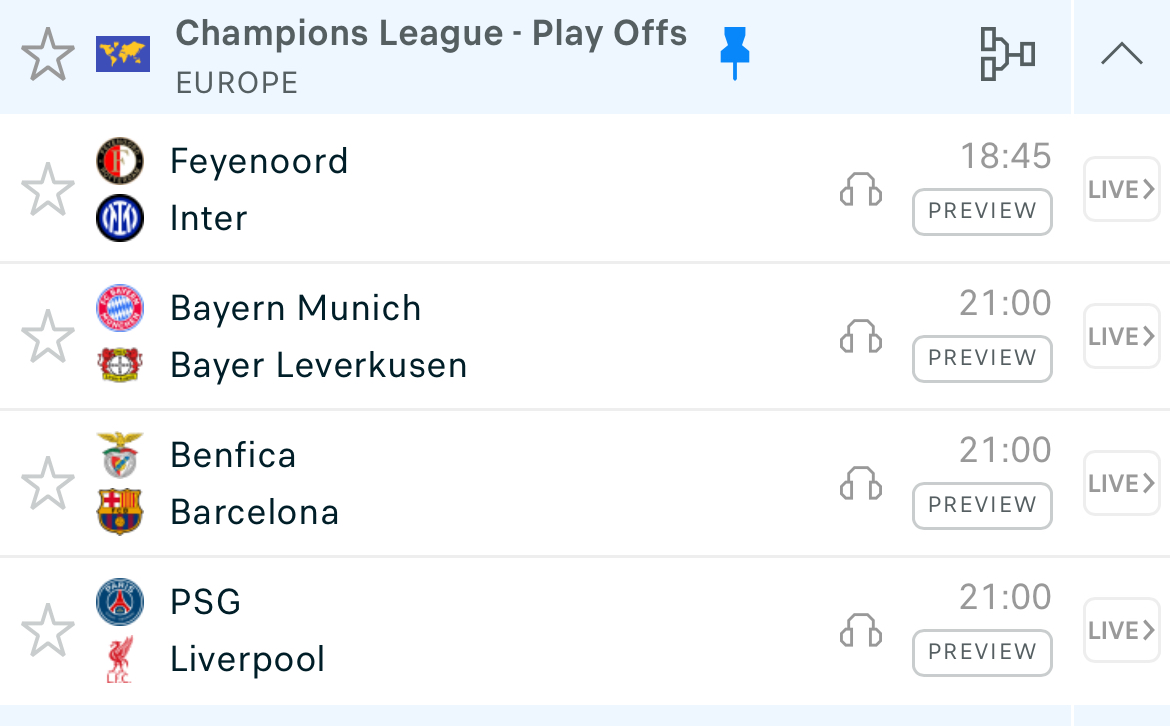
Task: Listen to Benfica vs Barcelona audio
Action: coord(860,483)
